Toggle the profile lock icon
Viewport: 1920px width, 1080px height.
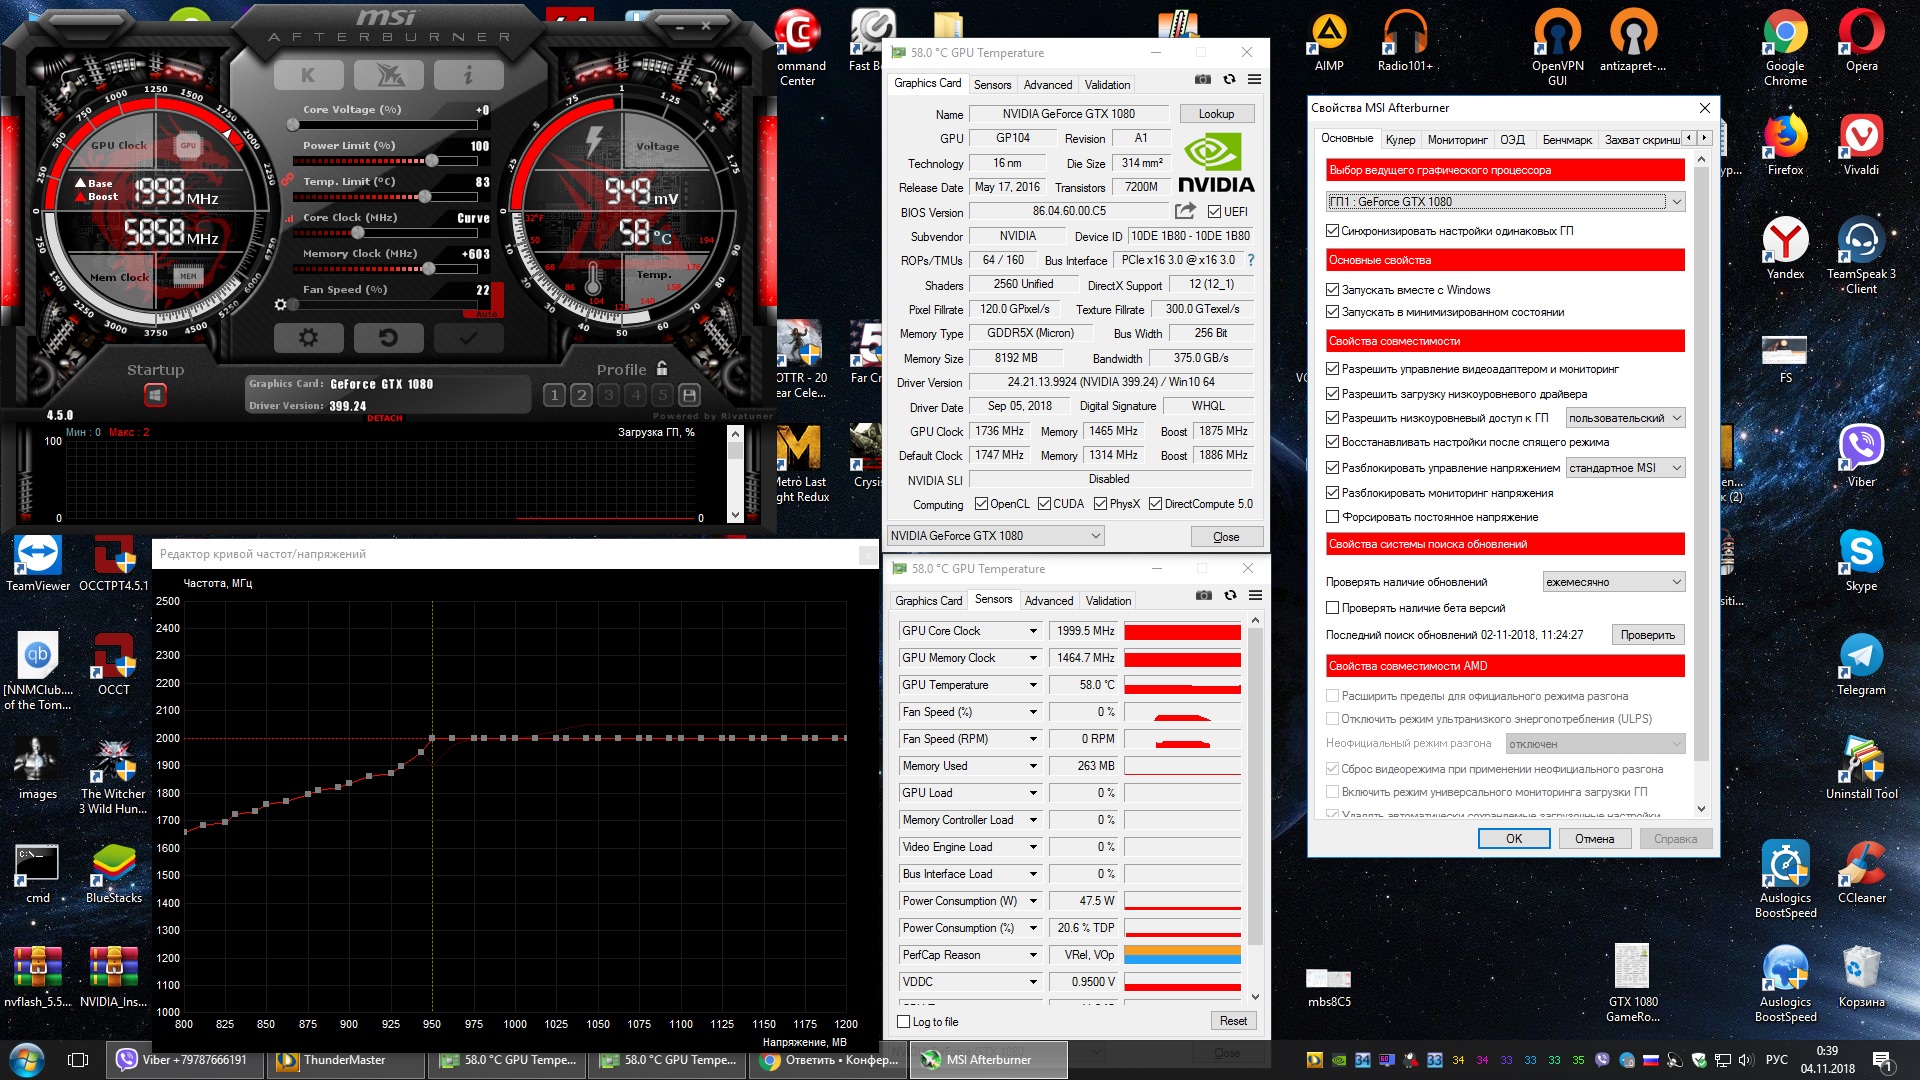point(662,369)
